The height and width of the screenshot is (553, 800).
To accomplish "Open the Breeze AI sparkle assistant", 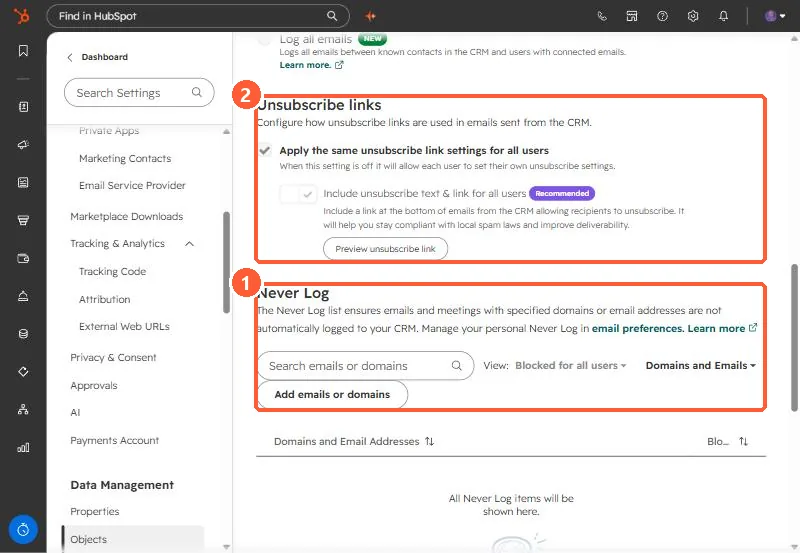I will coord(371,16).
